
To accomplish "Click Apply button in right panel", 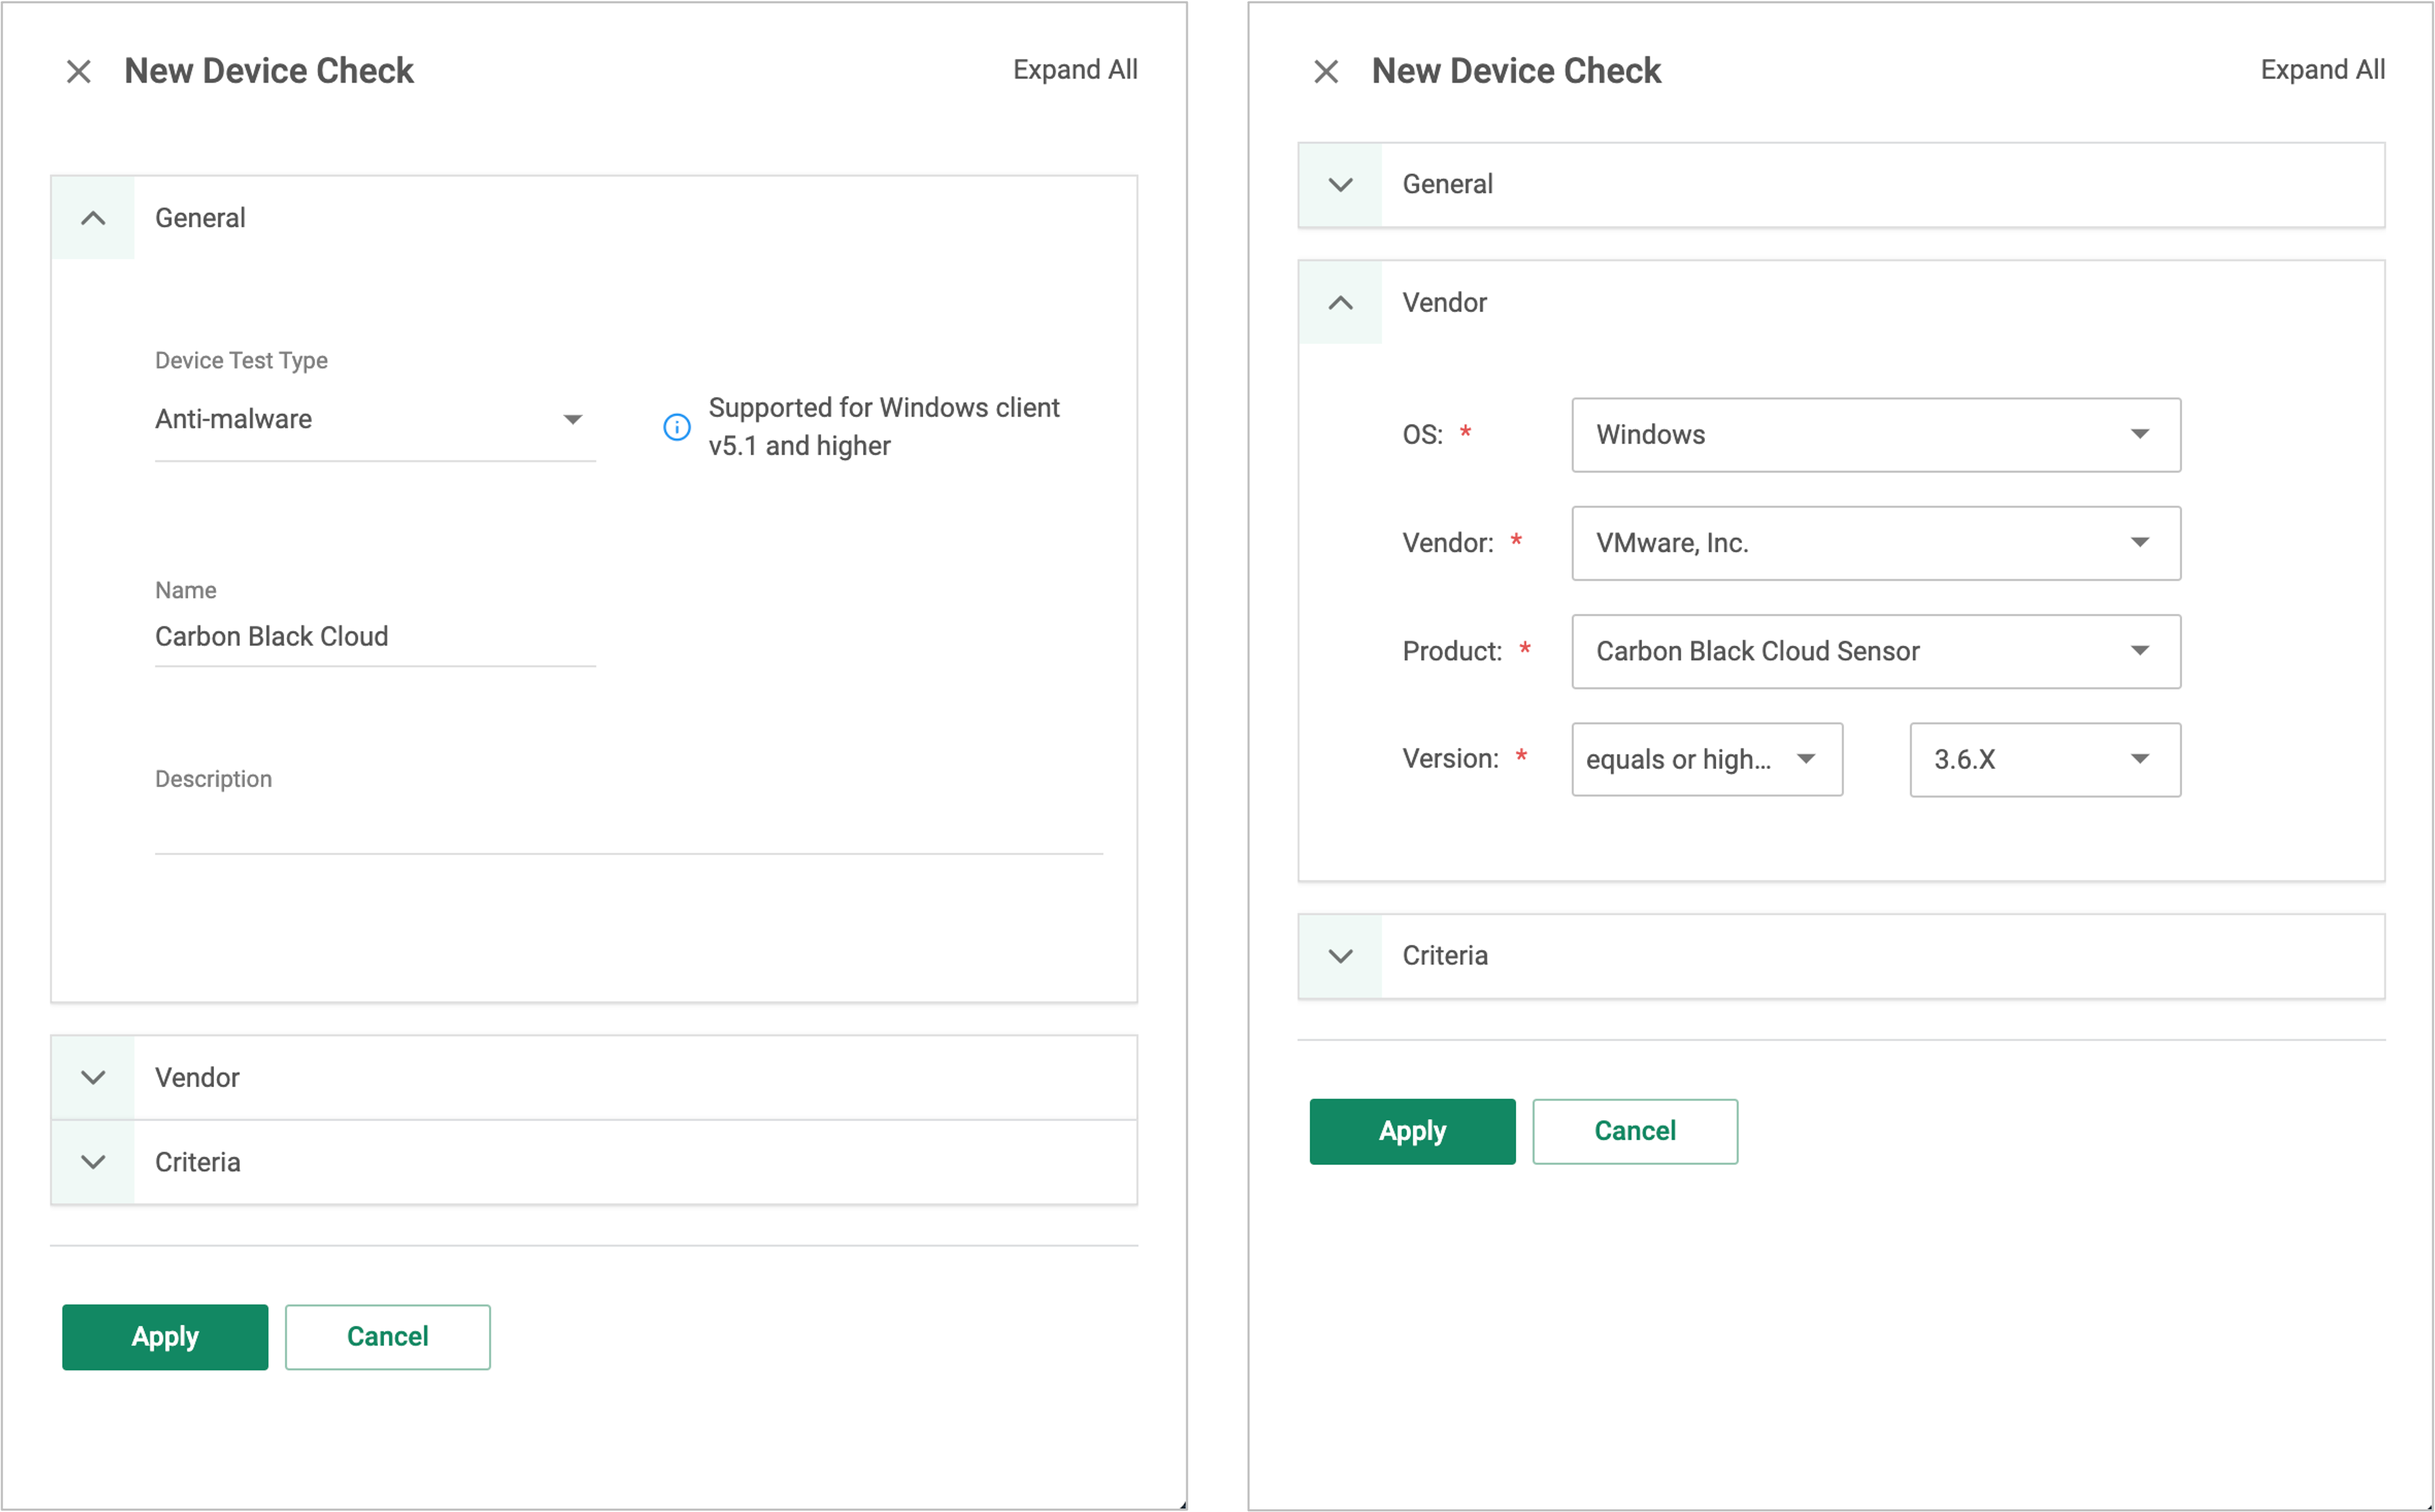I will coord(1412,1131).
